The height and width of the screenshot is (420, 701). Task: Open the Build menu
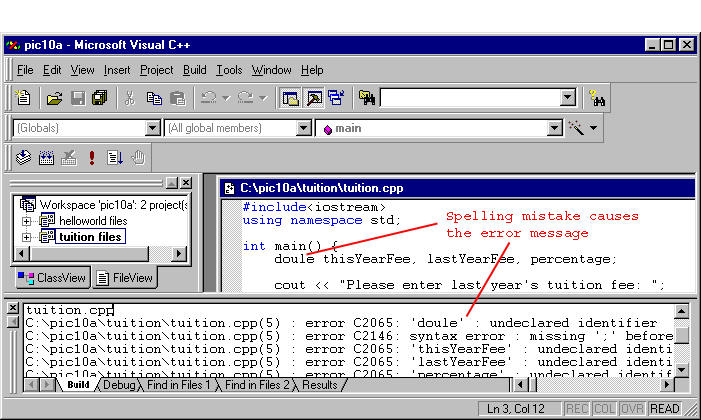tap(194, 70)
